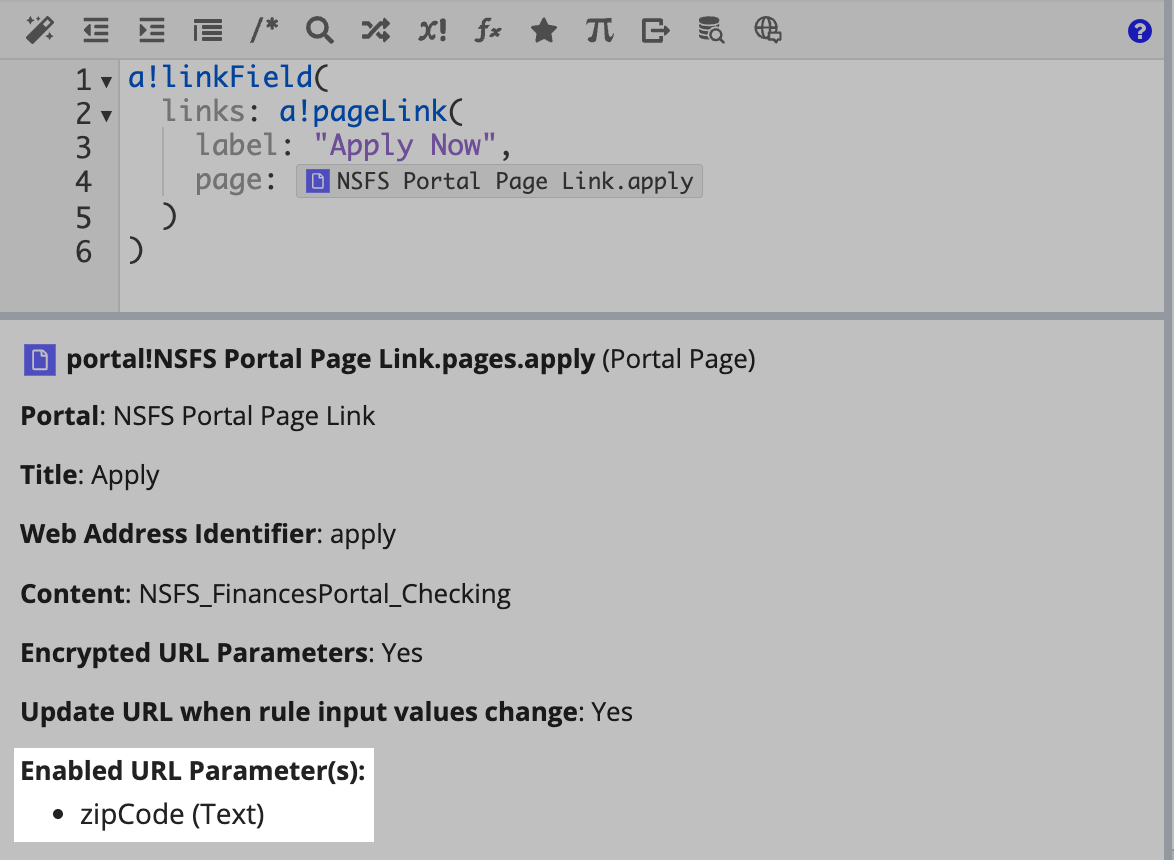Click heading portal!NSFS Portal Page Link.pages.apply
1174x860 pixels.
pyautogui.click(x=330, y=359)
